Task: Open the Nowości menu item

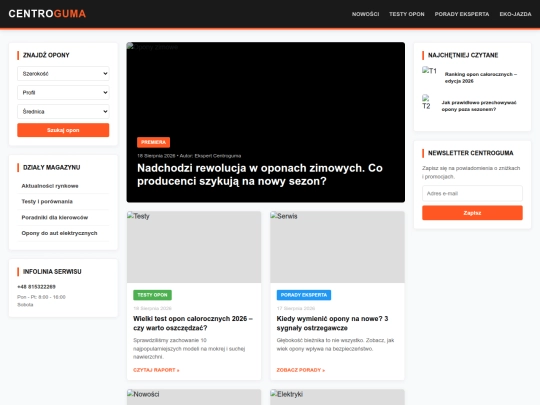Action: [365, 14]
